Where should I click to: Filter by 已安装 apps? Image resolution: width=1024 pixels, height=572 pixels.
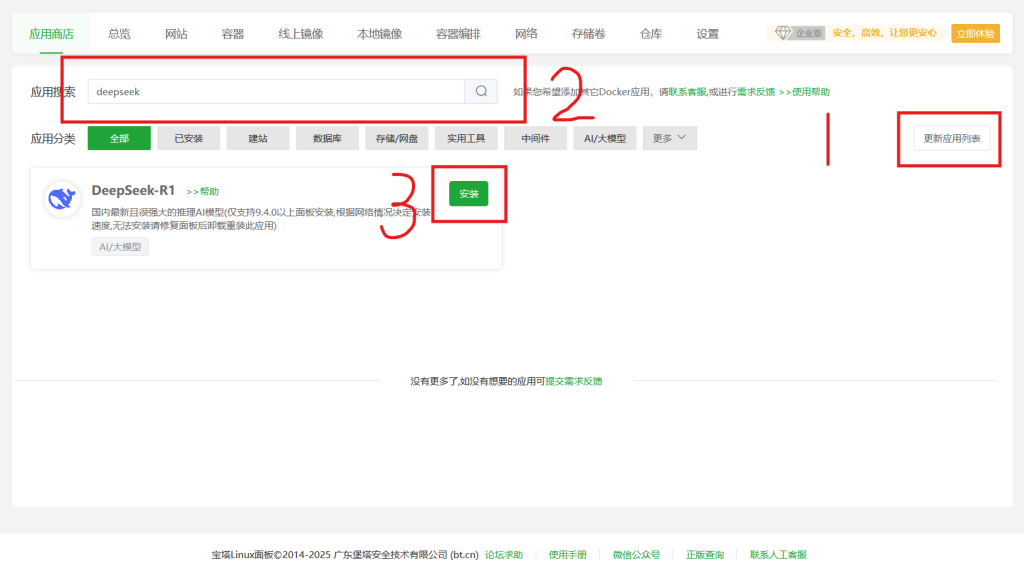pos(189,138)
